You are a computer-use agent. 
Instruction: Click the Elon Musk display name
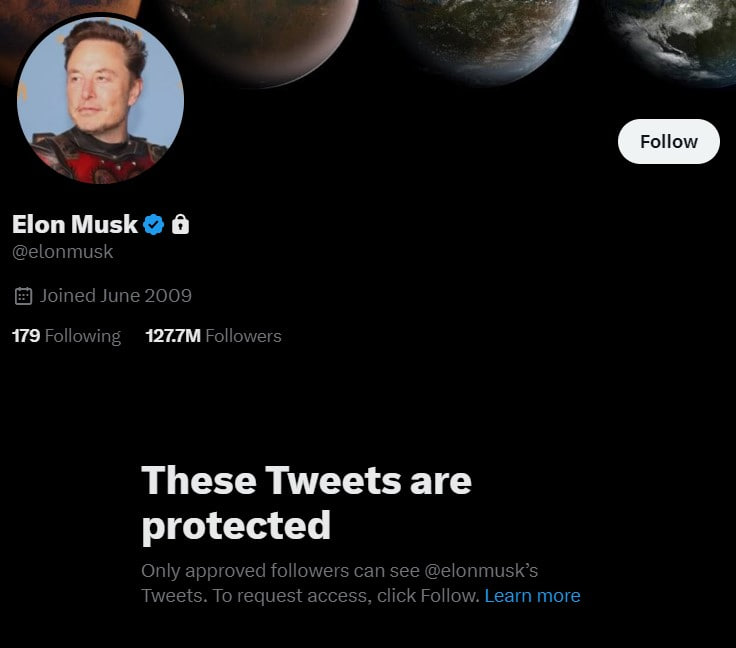pos(75,224)
